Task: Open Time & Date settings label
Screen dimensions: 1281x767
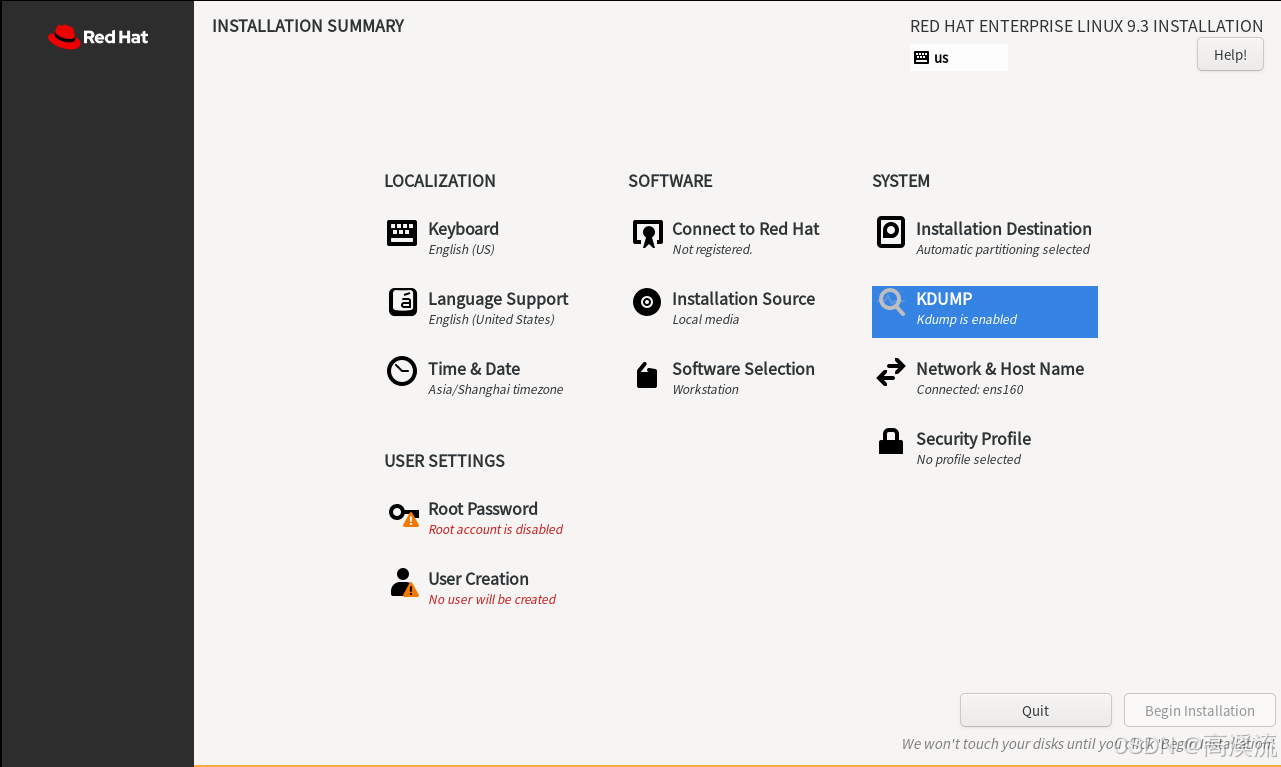Action: [x=474, y=369]
